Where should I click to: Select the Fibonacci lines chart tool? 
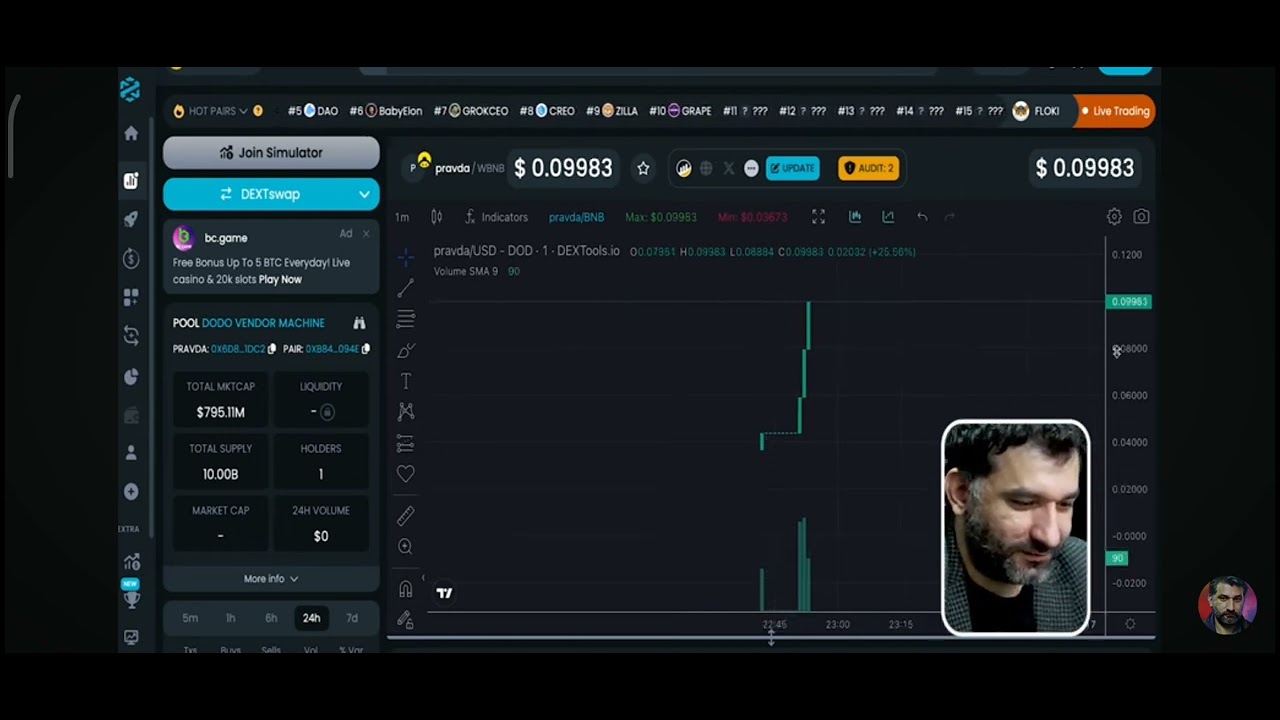coord(405,320)
